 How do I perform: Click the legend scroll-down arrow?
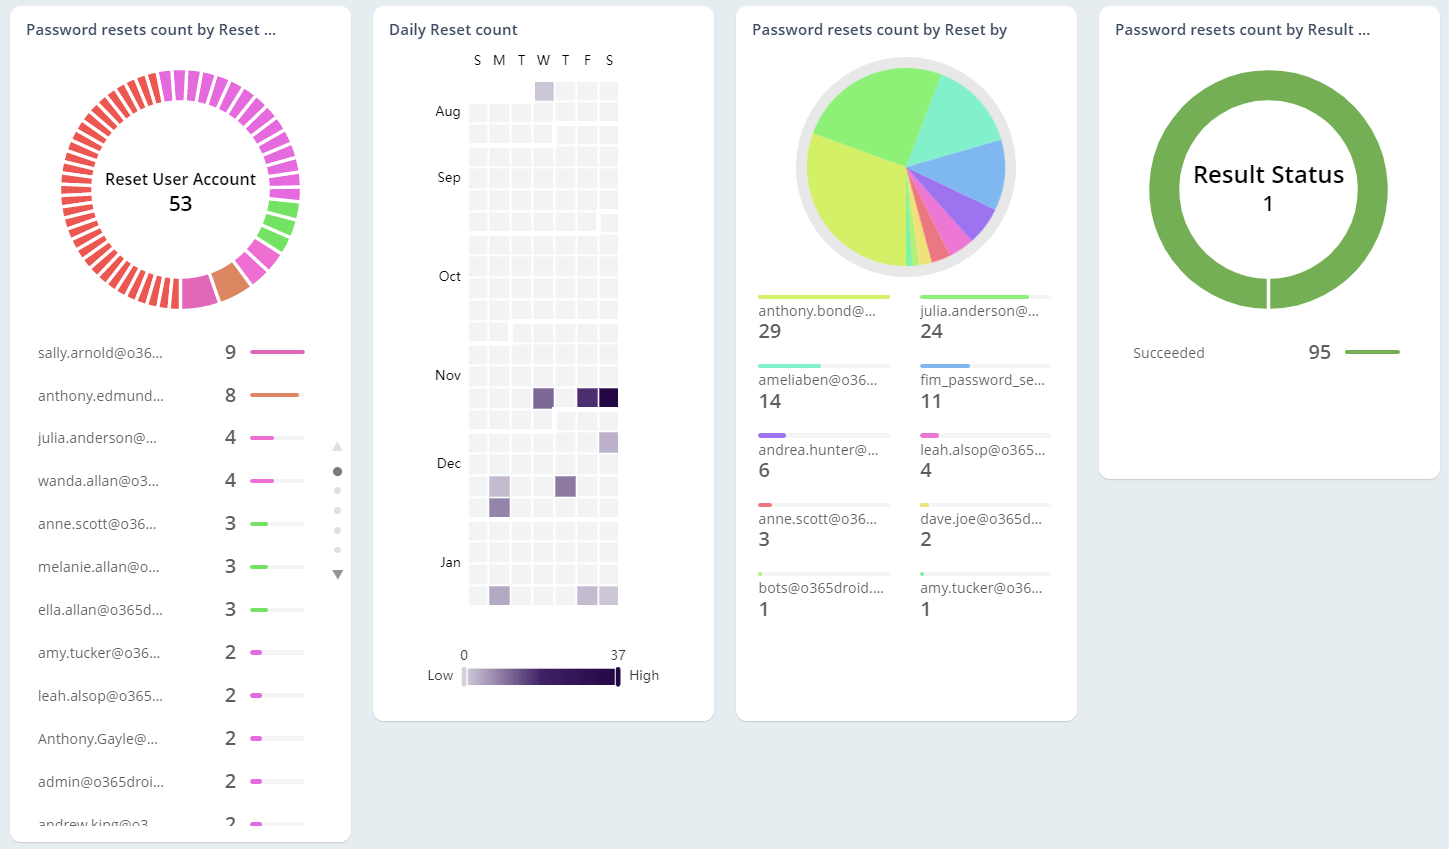[337, 574]
